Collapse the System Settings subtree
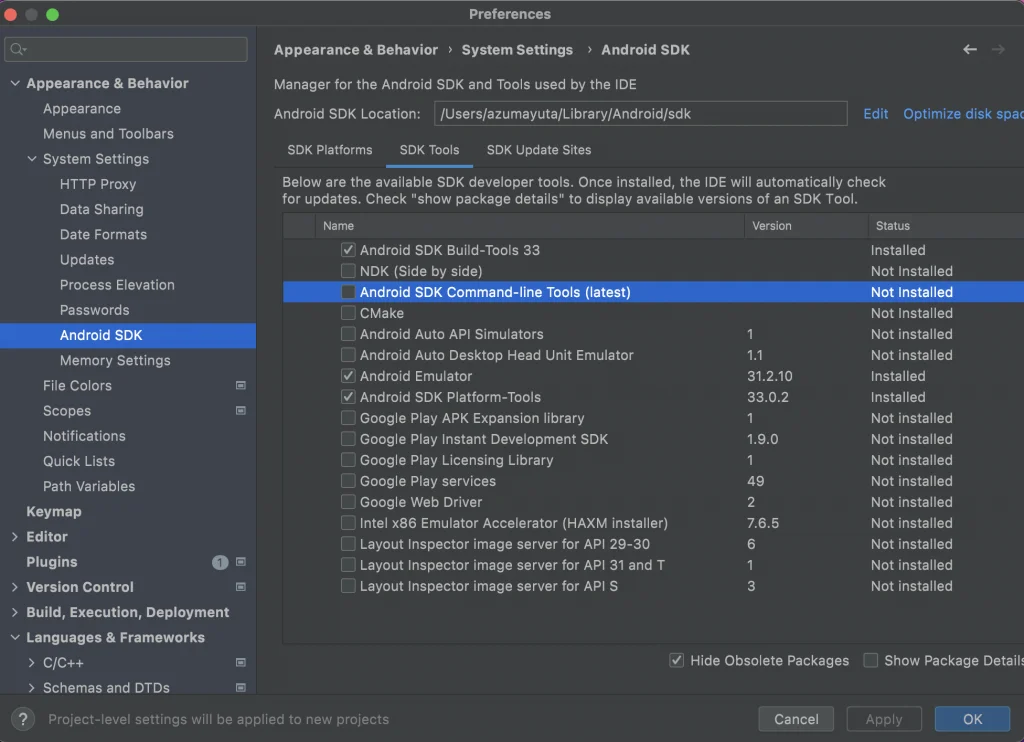 (x=31, y=159)
